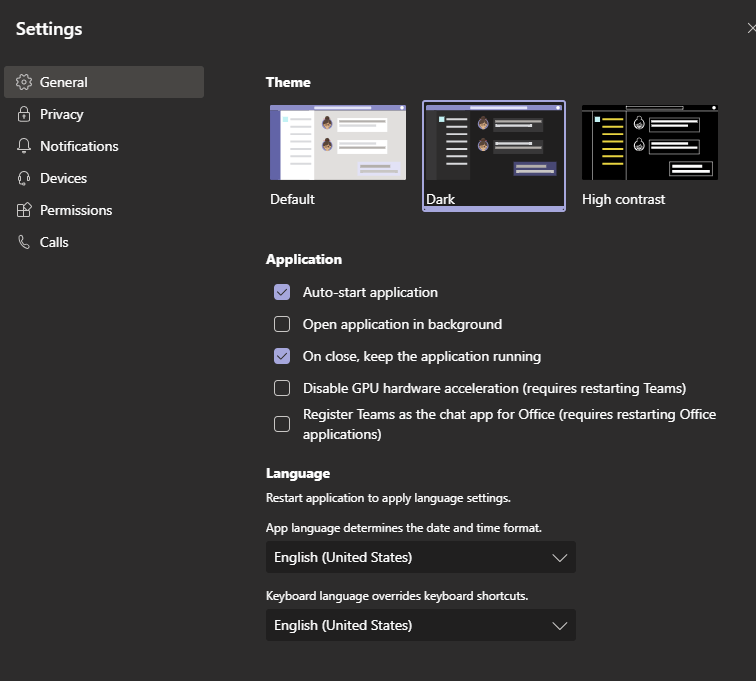Screen dimensions: 756x681
Task: Check Register Teams as chat app for Office
Action: tap(282, 424)
